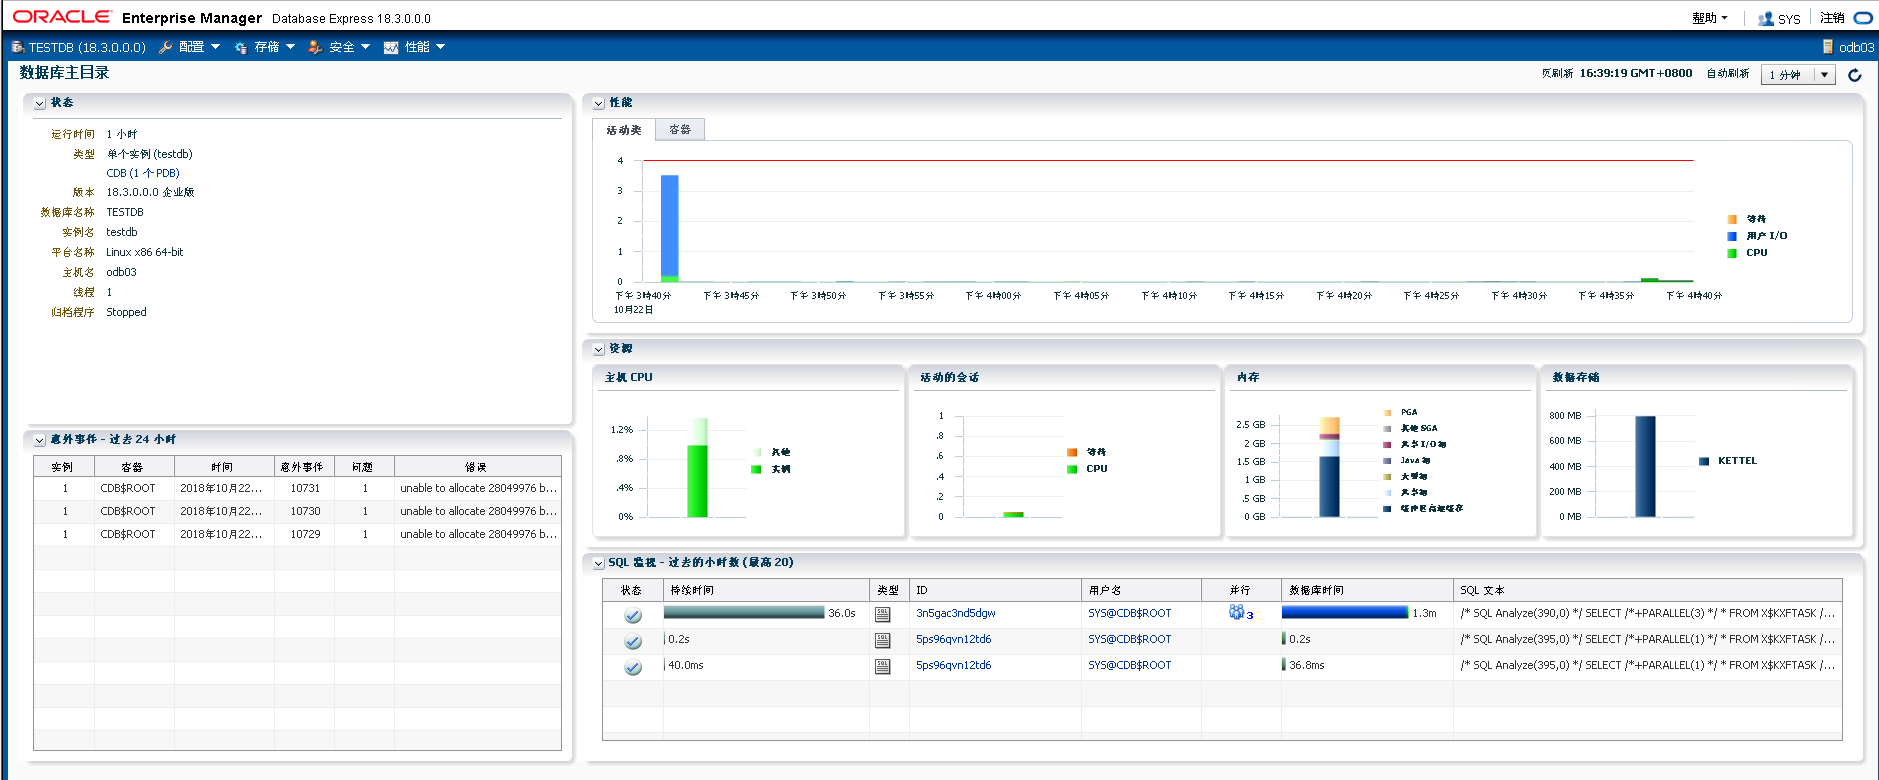Click the green host CPU bar
The height and width of the screenshot is (780, 1879).
point(697,481)
